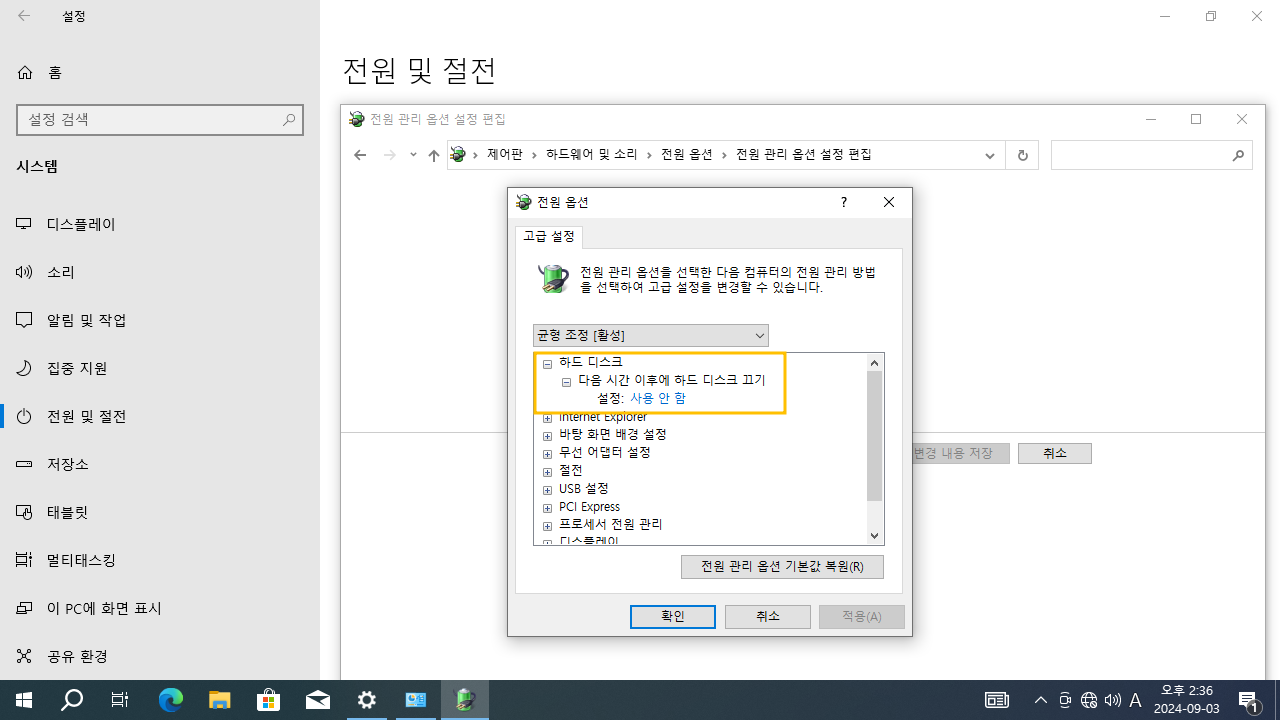Open the address bar history dropdown
The width and height of the screenshot is (1280, 720).
click(x=989, y=155)
